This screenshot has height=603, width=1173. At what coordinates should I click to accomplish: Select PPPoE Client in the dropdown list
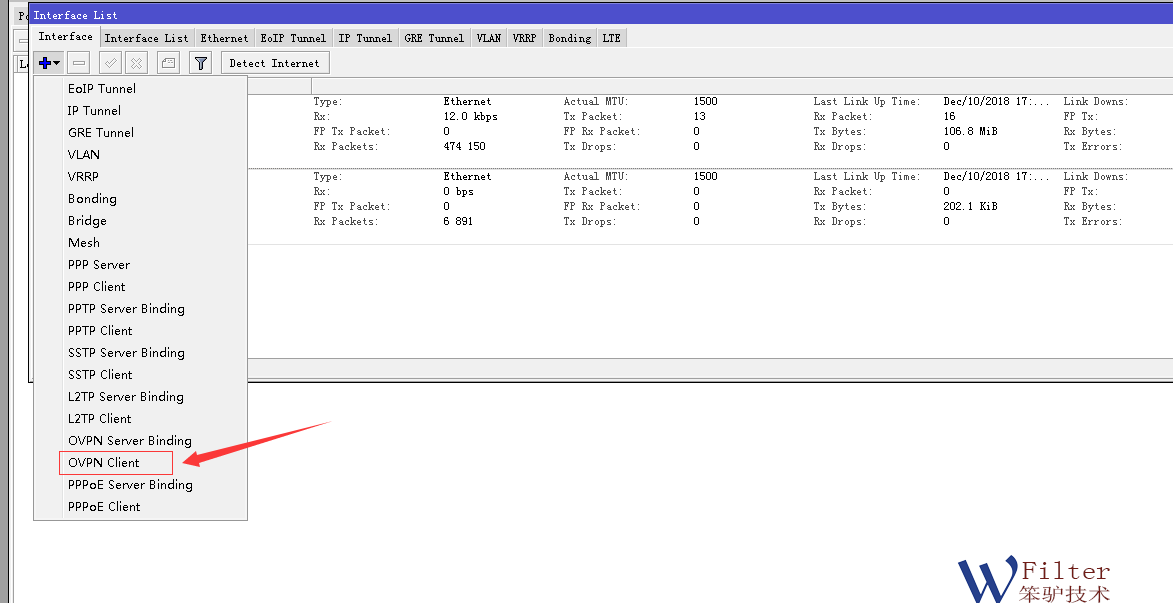click(x=104, y=507)
